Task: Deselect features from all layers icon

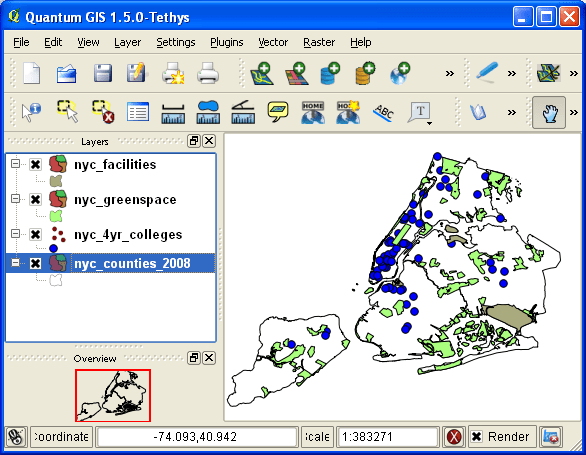Action: click(103, 111)
